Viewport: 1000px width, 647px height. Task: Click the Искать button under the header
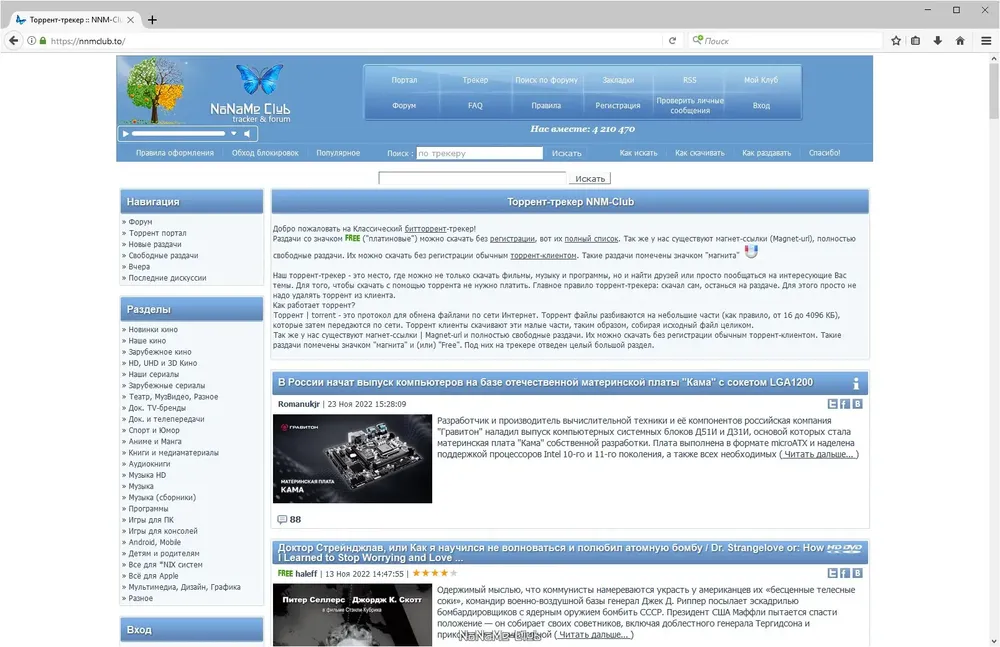pos(589,179)
